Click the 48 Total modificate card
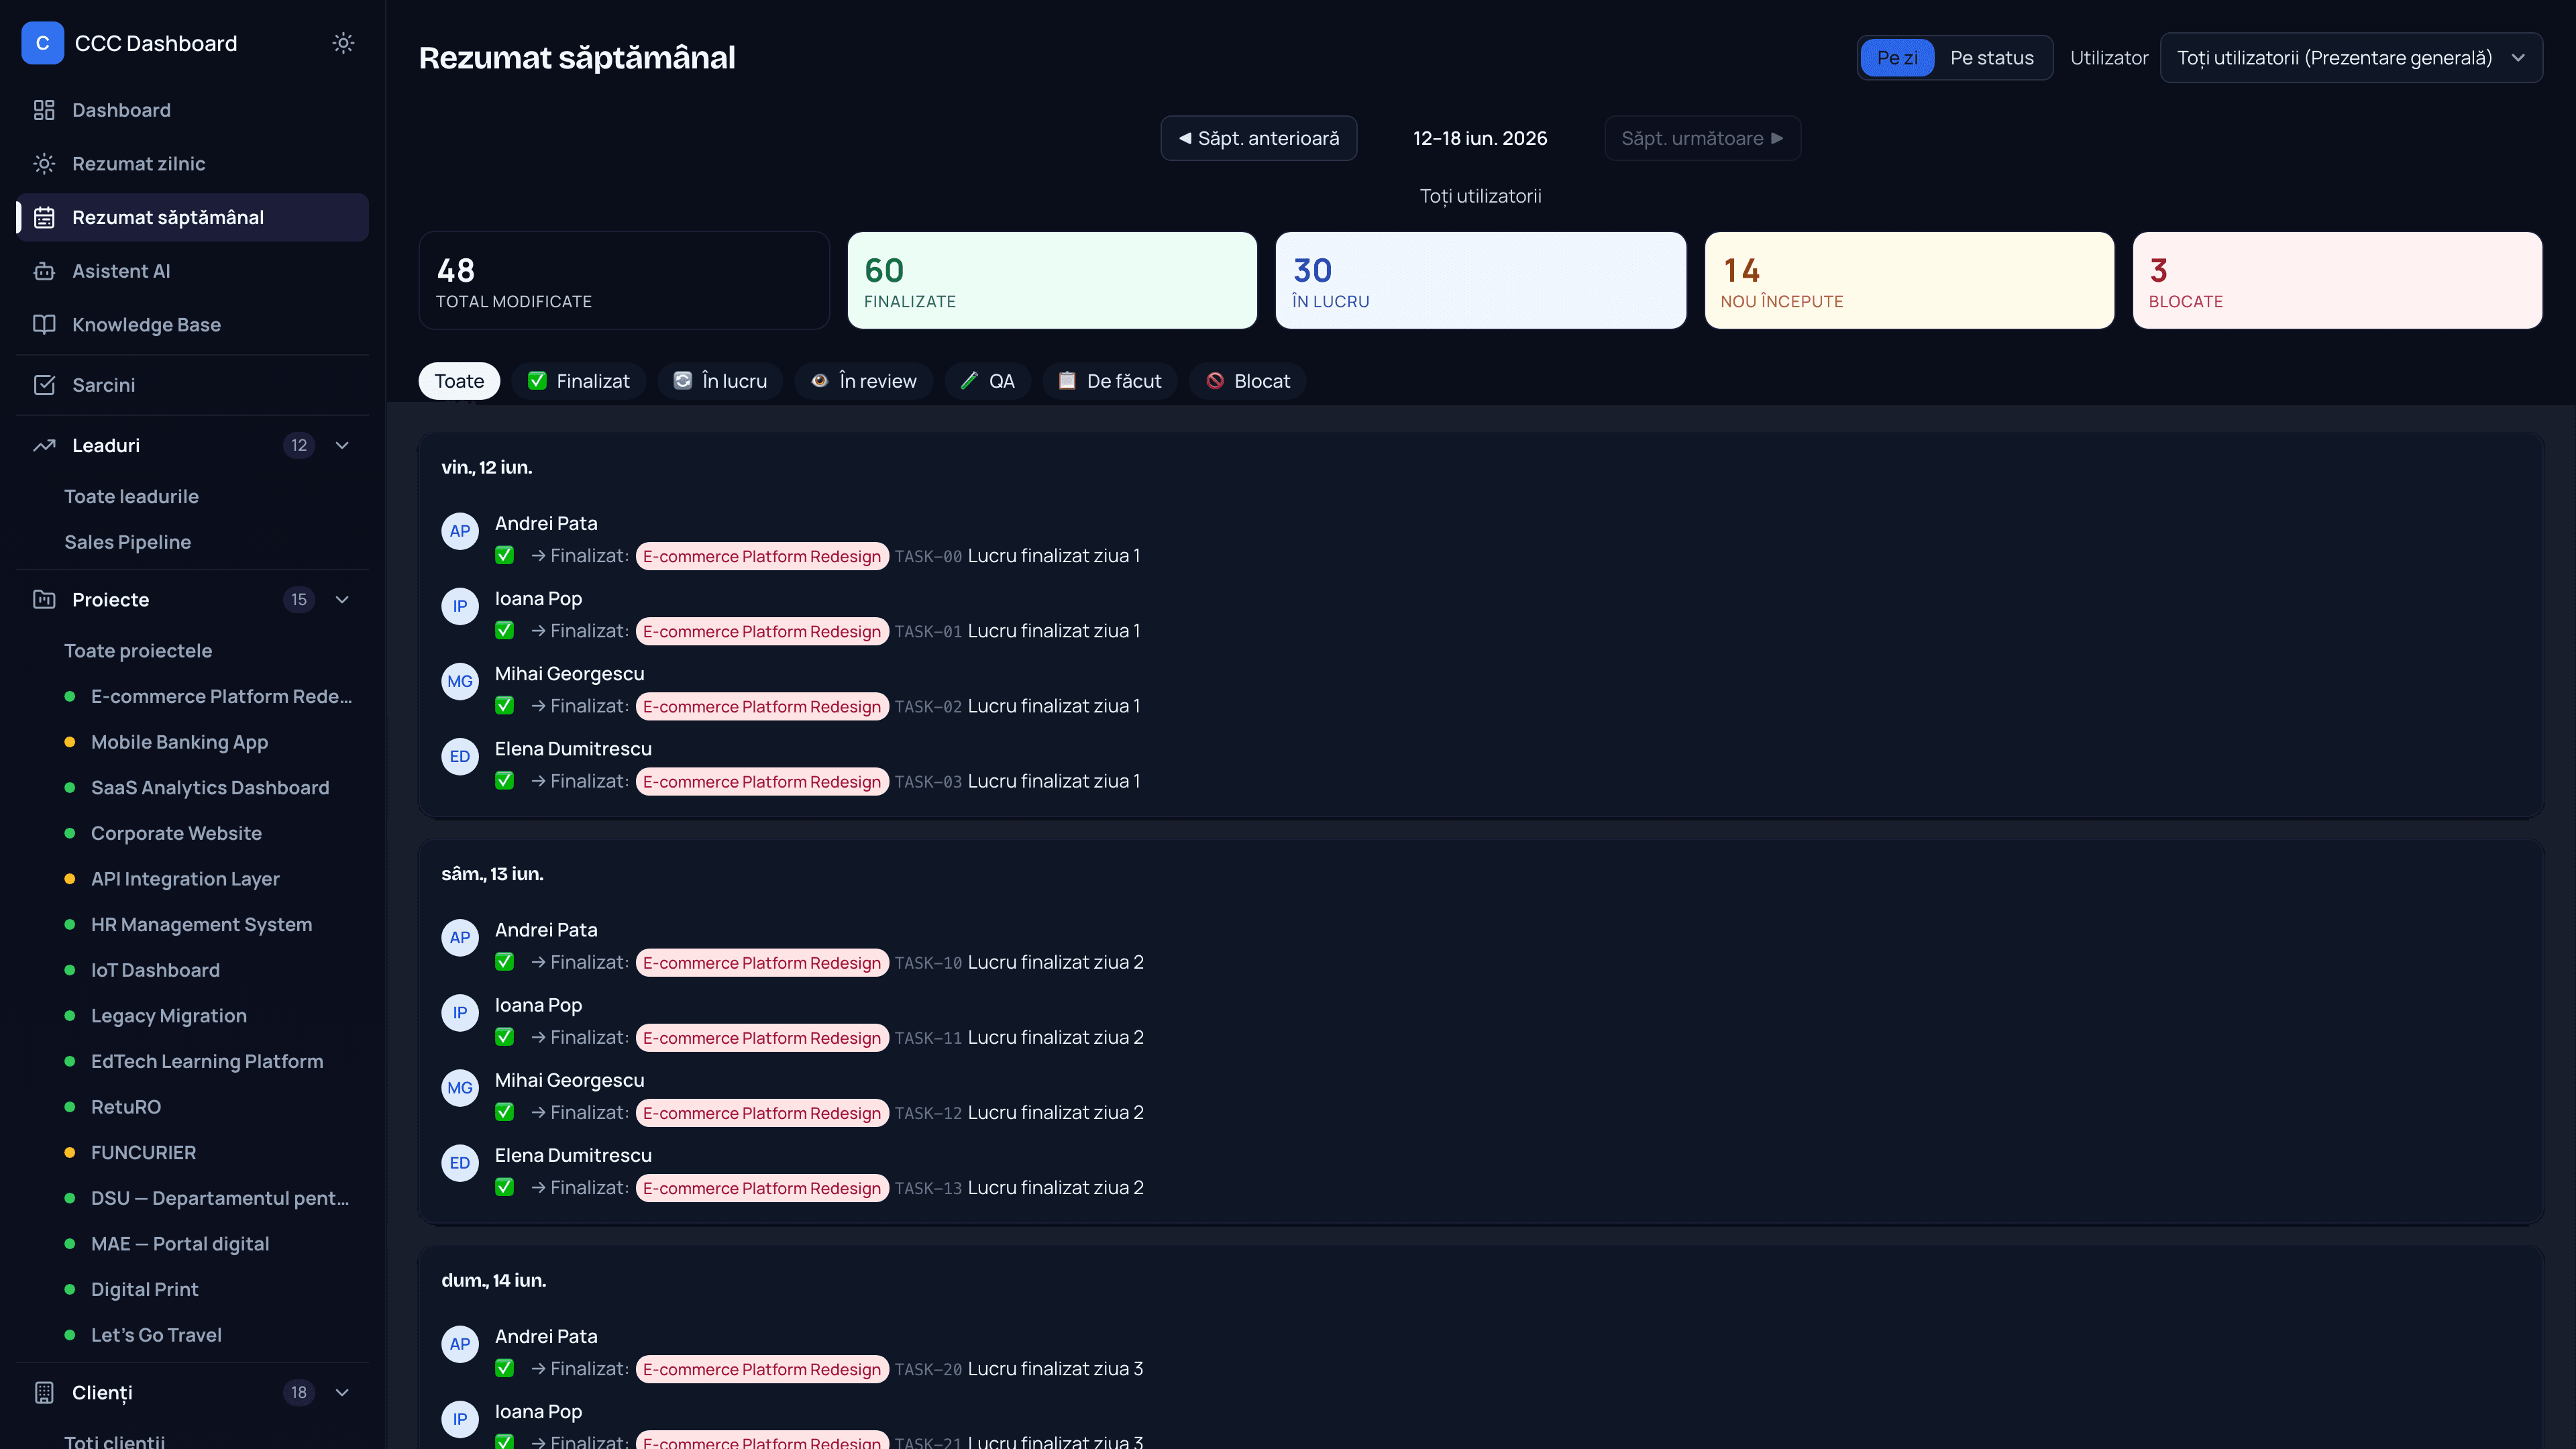2576x1449 pixels. 624,281
